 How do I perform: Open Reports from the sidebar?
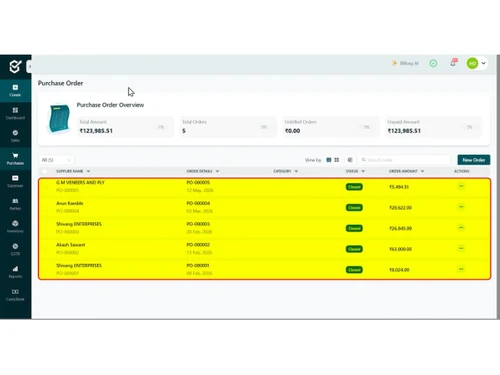(x=15, y=272)
